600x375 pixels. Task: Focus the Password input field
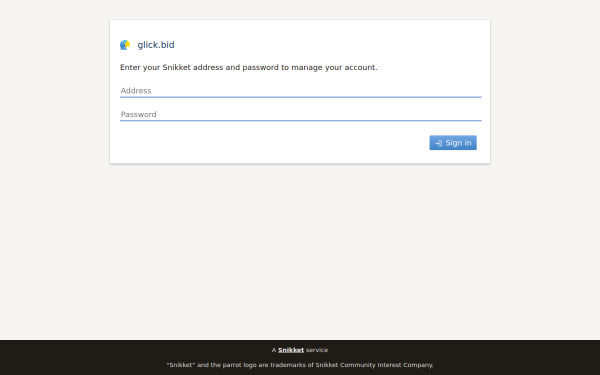pyautogui.click(x=301, y=114)
